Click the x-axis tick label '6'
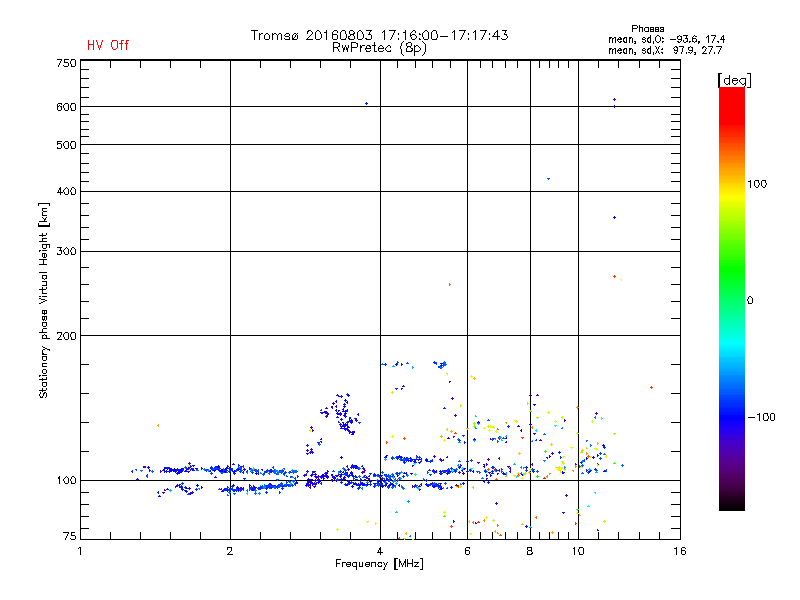 click(467, 551)
